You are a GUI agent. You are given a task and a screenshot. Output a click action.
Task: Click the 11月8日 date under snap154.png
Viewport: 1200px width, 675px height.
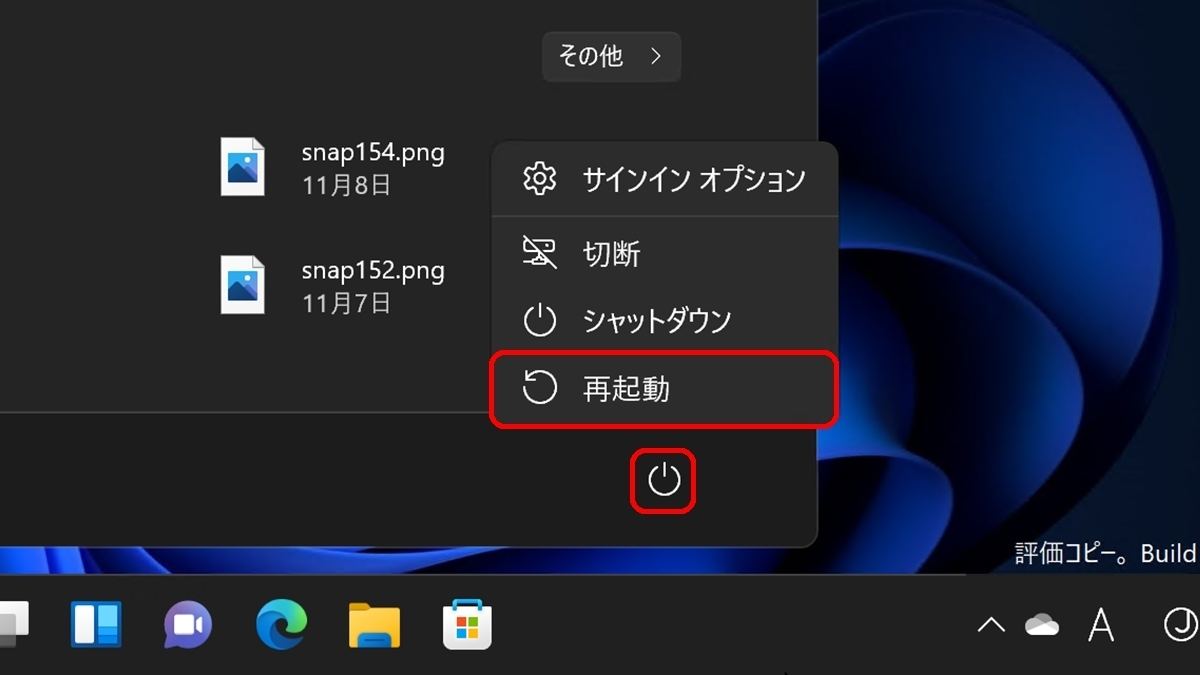pos(346,185)
